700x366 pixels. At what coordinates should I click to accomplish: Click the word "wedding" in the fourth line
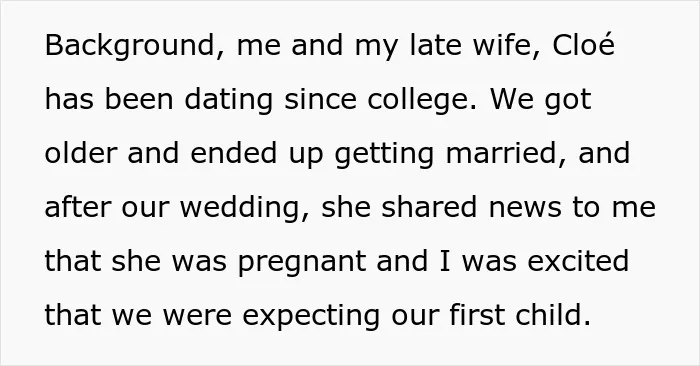click(240, 209)
